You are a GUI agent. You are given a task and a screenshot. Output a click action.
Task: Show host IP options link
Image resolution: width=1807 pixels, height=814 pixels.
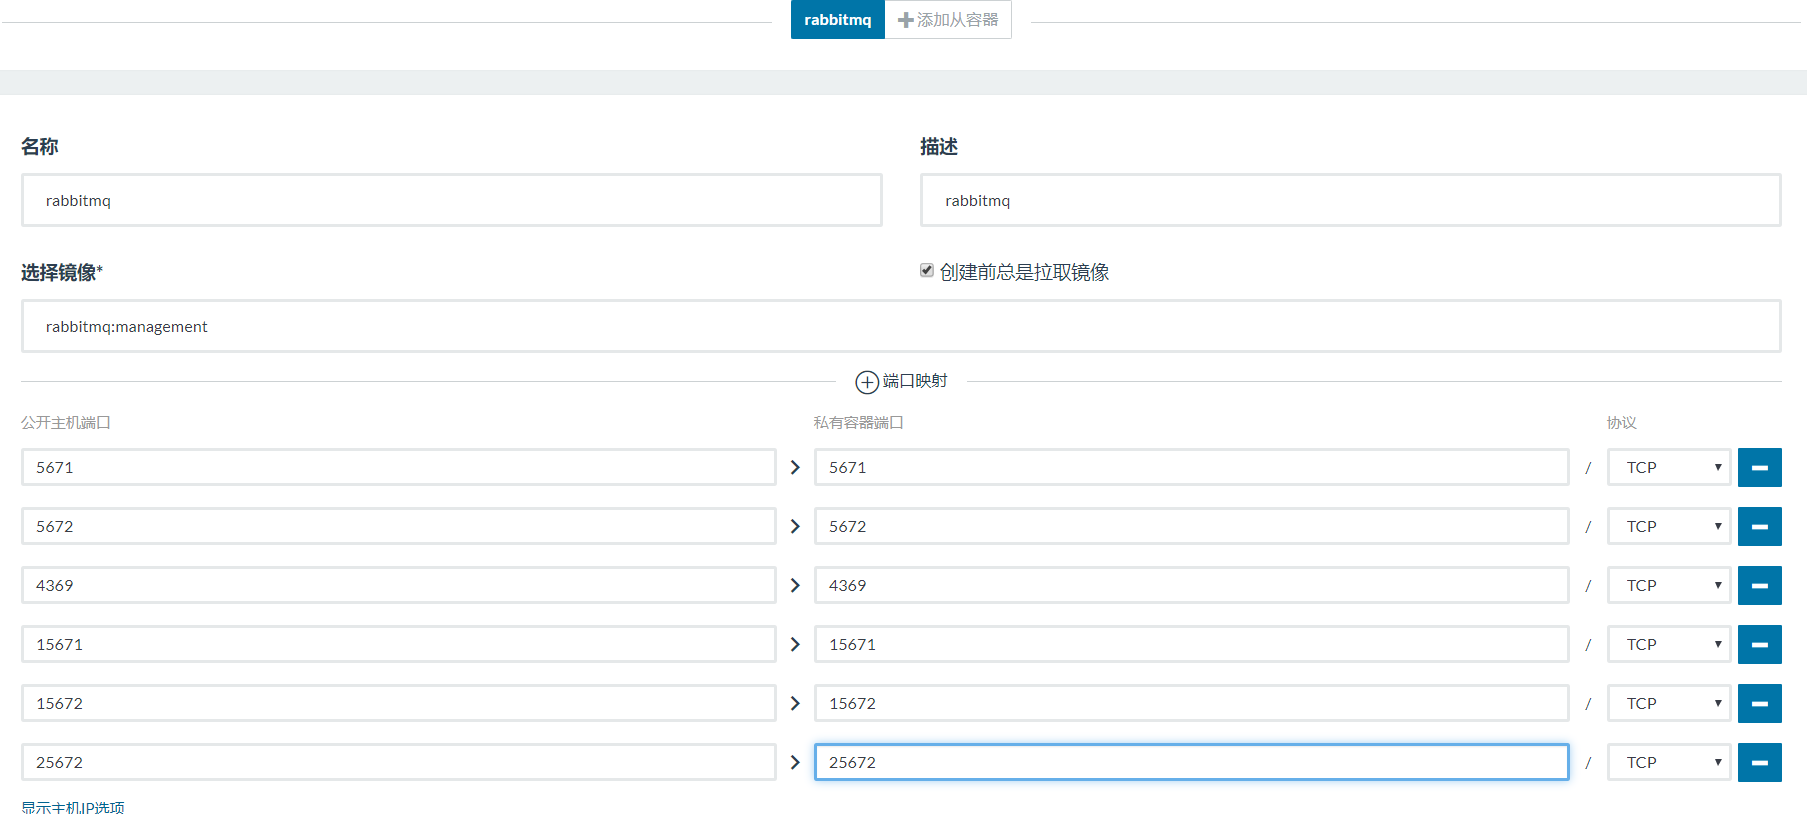click(73, 807)
